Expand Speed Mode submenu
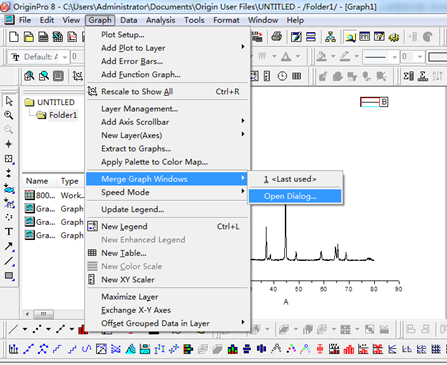This screenshot has height=365, width=447. tap(167, 192)
